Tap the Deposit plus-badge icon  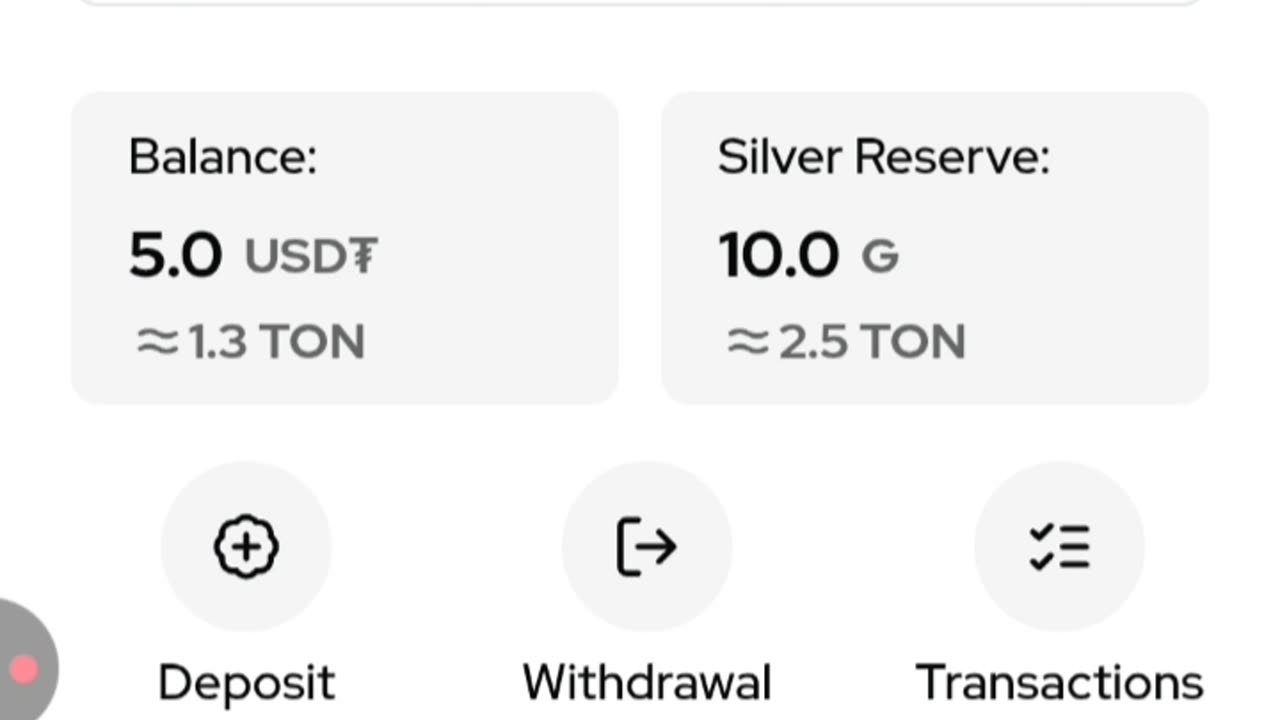click(x=246, y=546)
